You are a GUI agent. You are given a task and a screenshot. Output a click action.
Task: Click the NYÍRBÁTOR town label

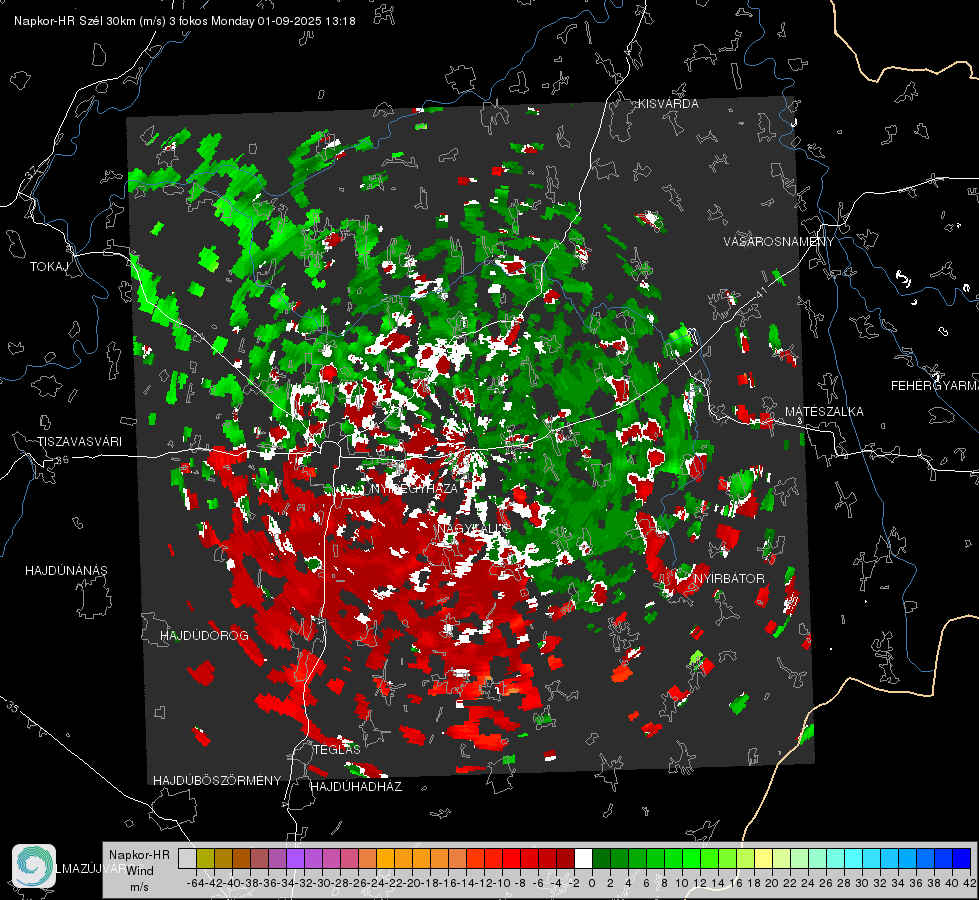coord(729,578)
